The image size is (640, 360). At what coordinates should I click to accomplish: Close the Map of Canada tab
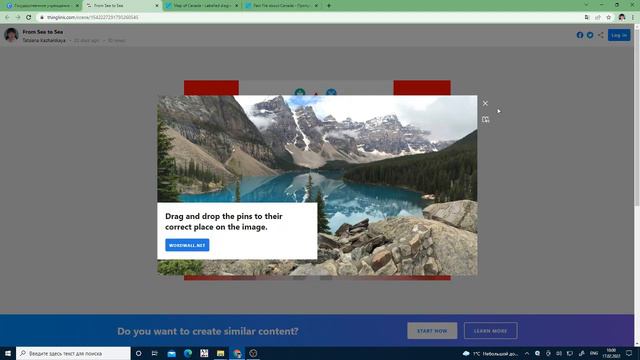pos(236,6)
